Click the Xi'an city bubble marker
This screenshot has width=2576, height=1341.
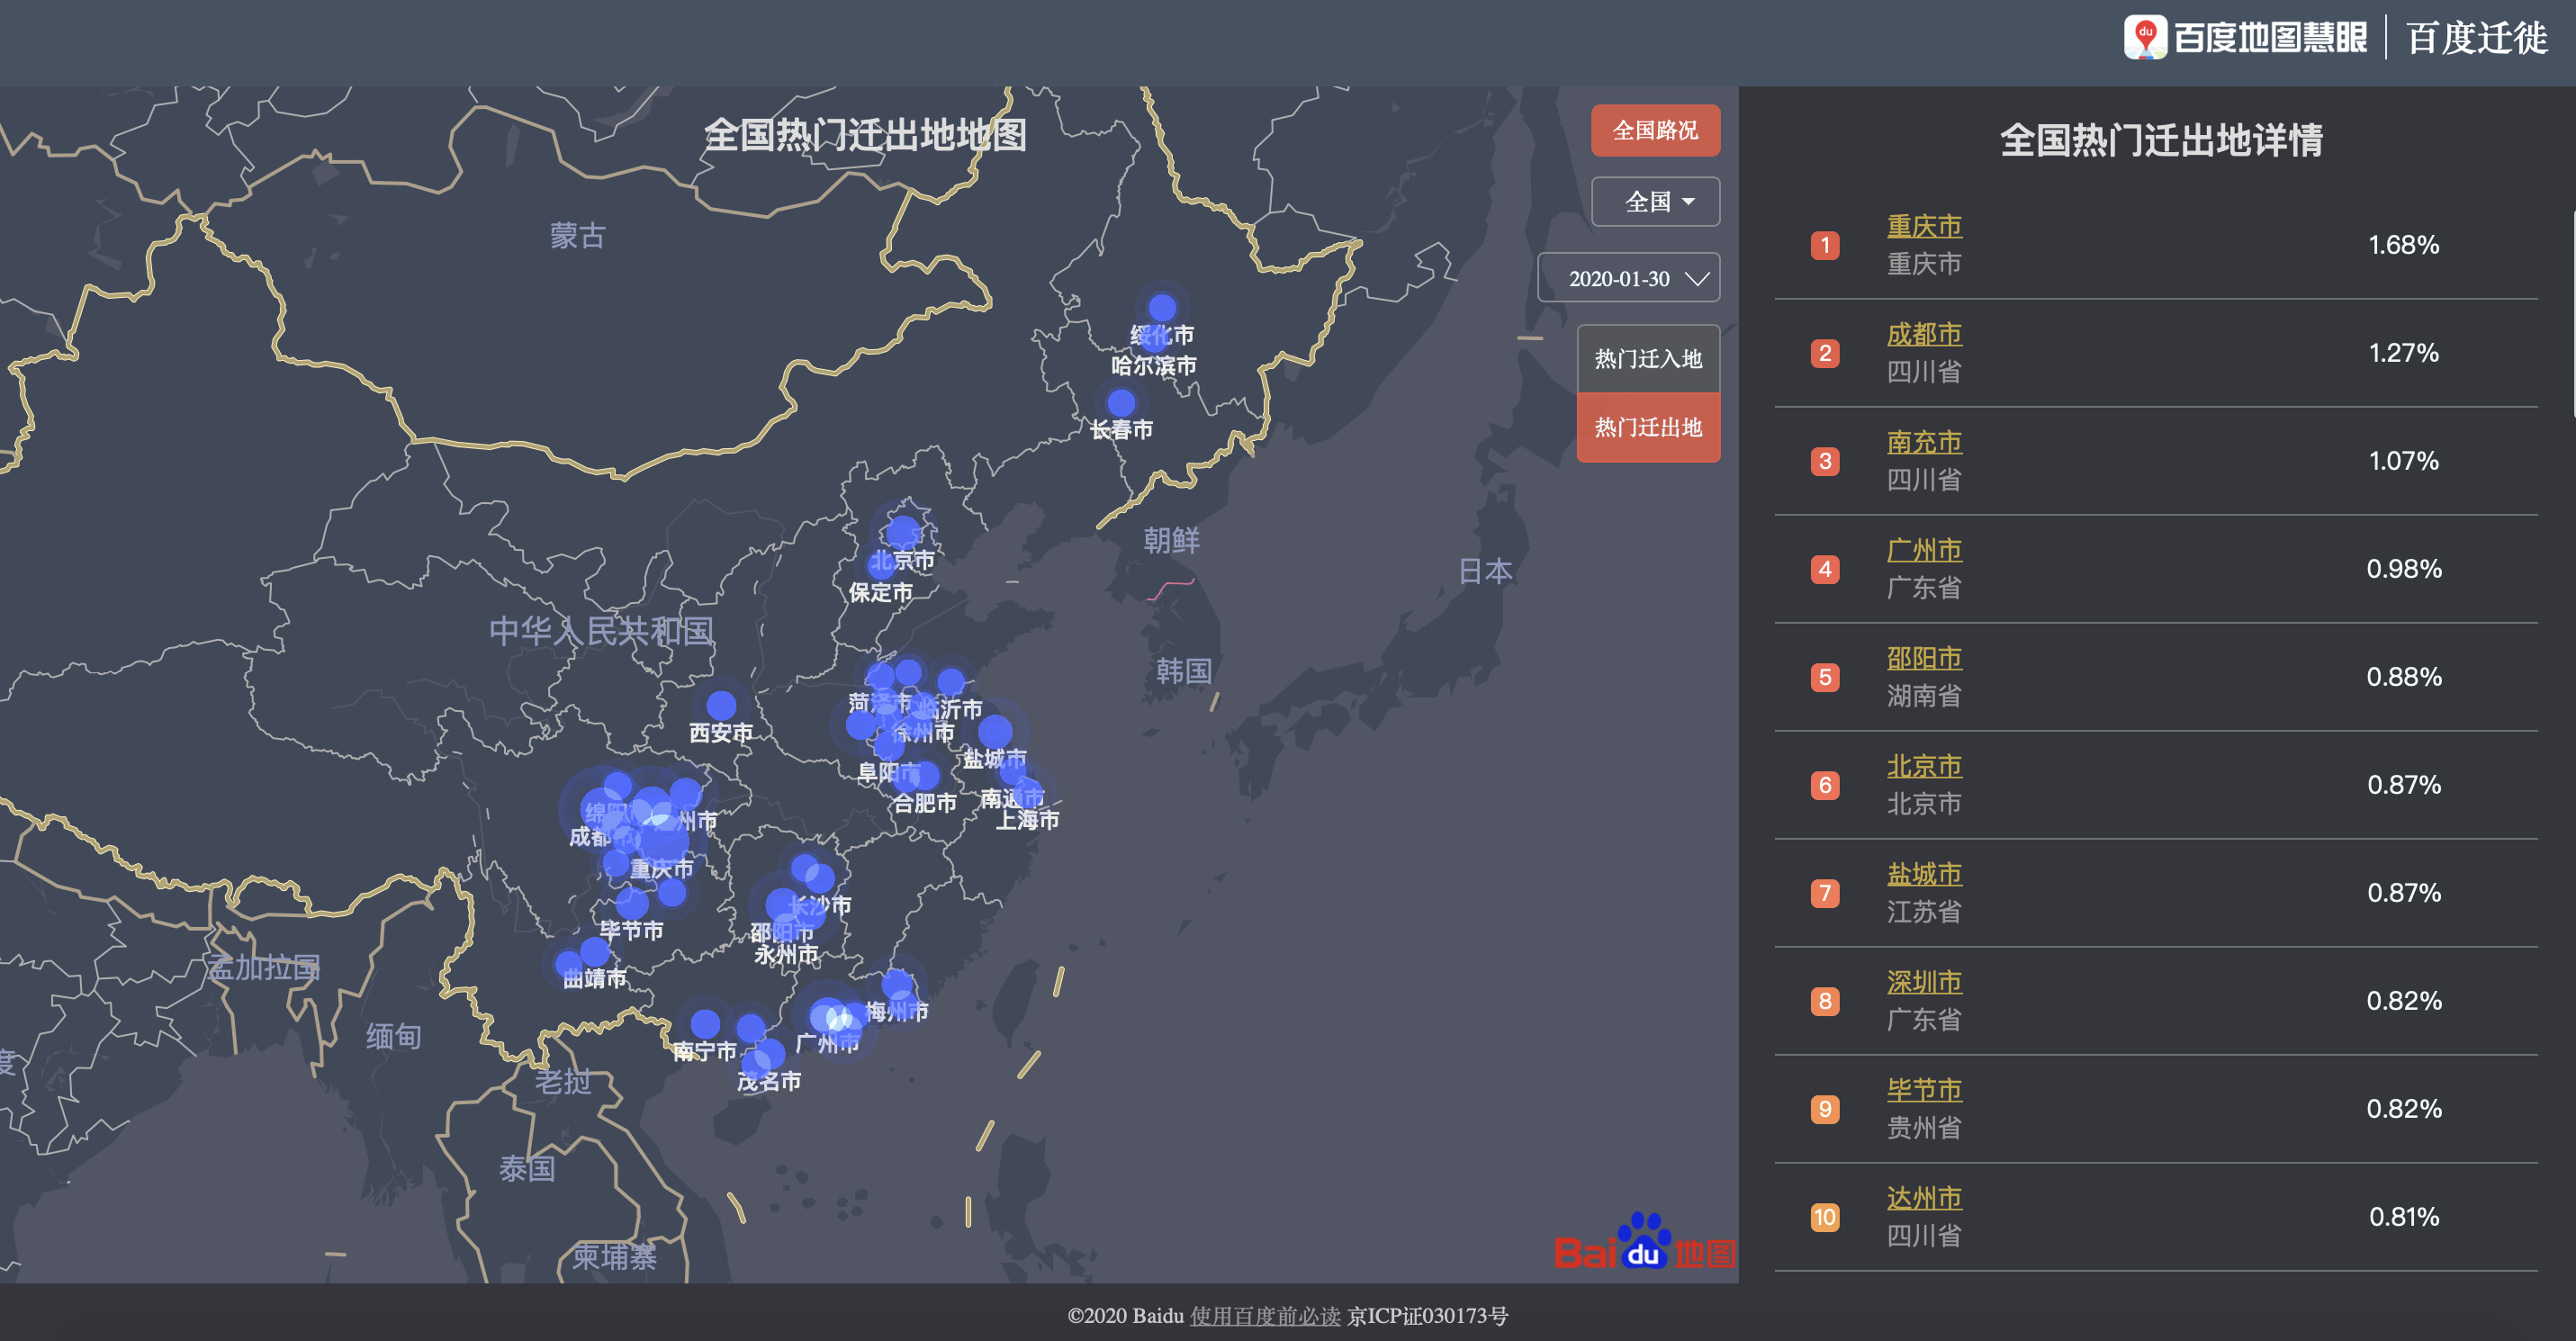[721, 706]
